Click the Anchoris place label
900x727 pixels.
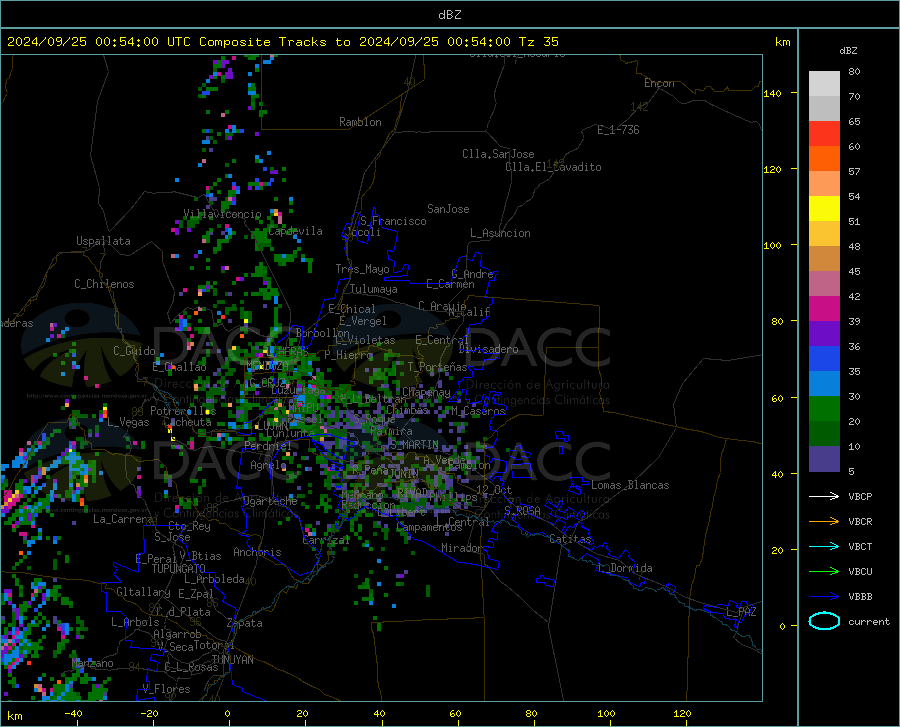[x=257, y=552]
